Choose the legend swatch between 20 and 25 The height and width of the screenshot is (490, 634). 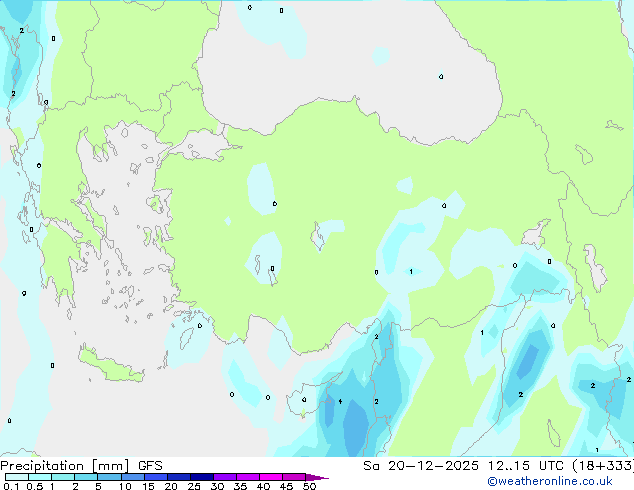[179, 477]
